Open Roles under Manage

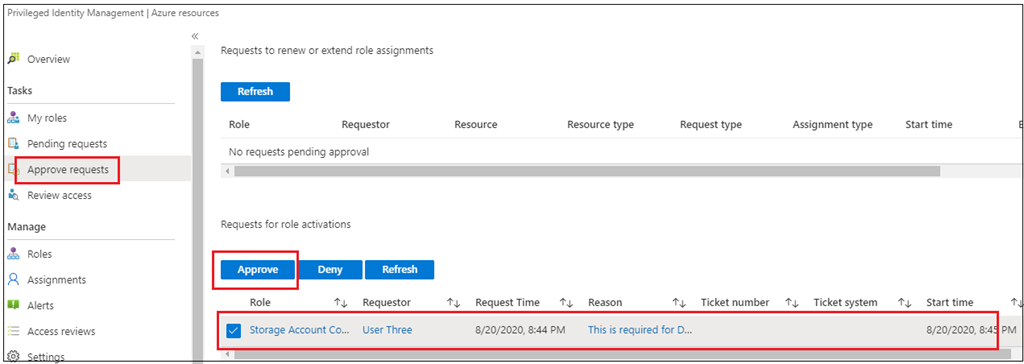[39, 254]
